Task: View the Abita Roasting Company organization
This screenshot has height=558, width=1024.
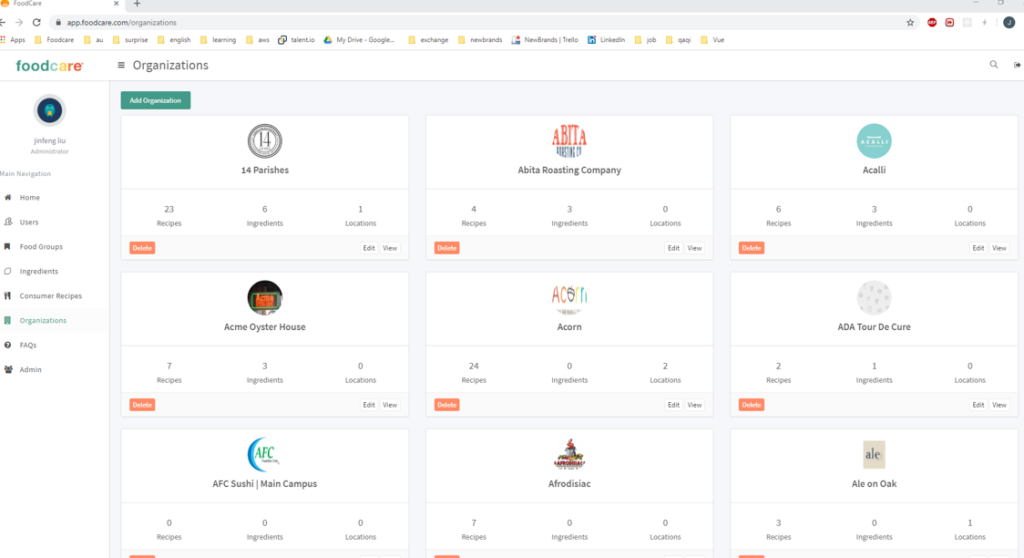Action: pyautogui.click(x=694, y=248)
